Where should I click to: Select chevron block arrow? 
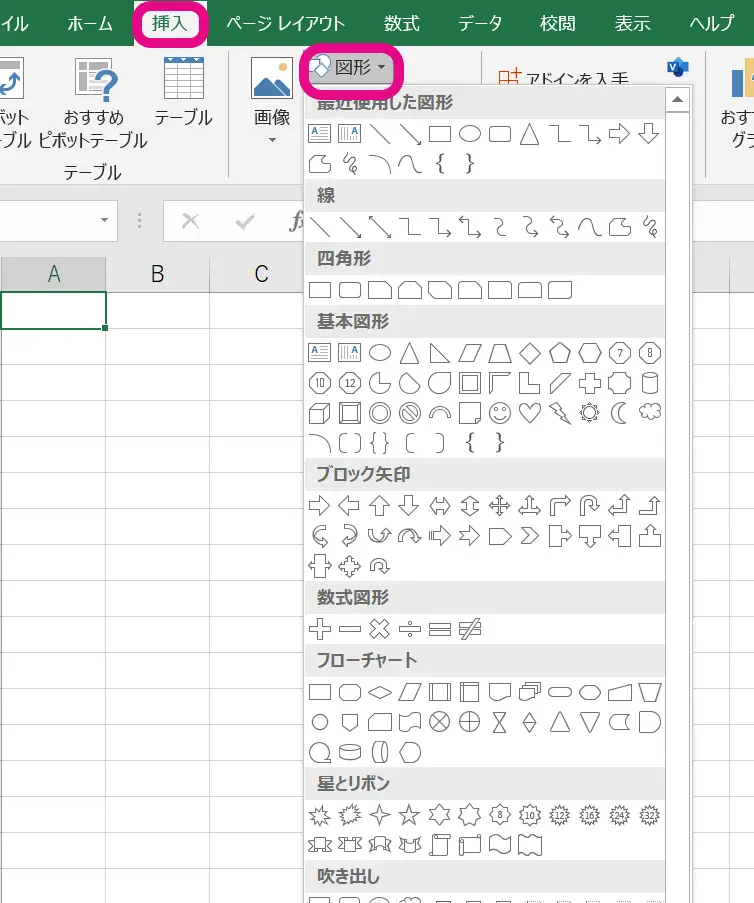tap(529, 536)
